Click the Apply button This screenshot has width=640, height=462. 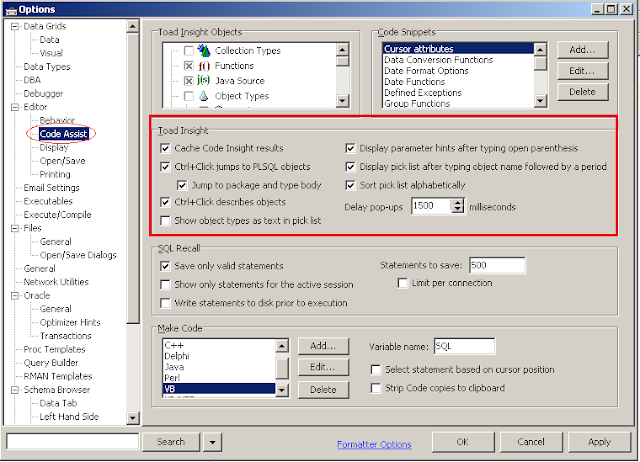click(599, 442)
